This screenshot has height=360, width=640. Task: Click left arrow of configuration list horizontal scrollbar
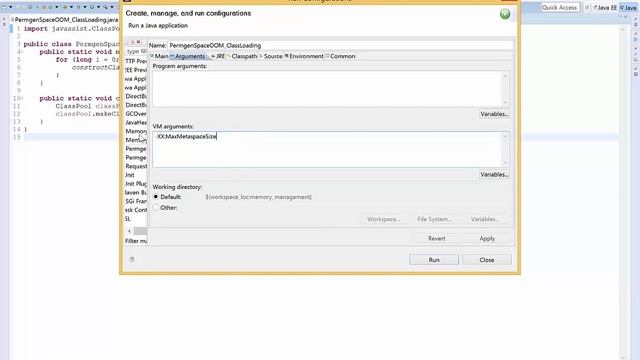coord(129,231)
